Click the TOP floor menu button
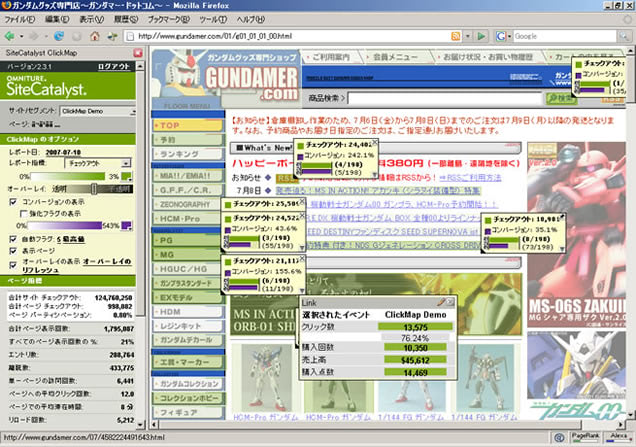 point(188,125)
